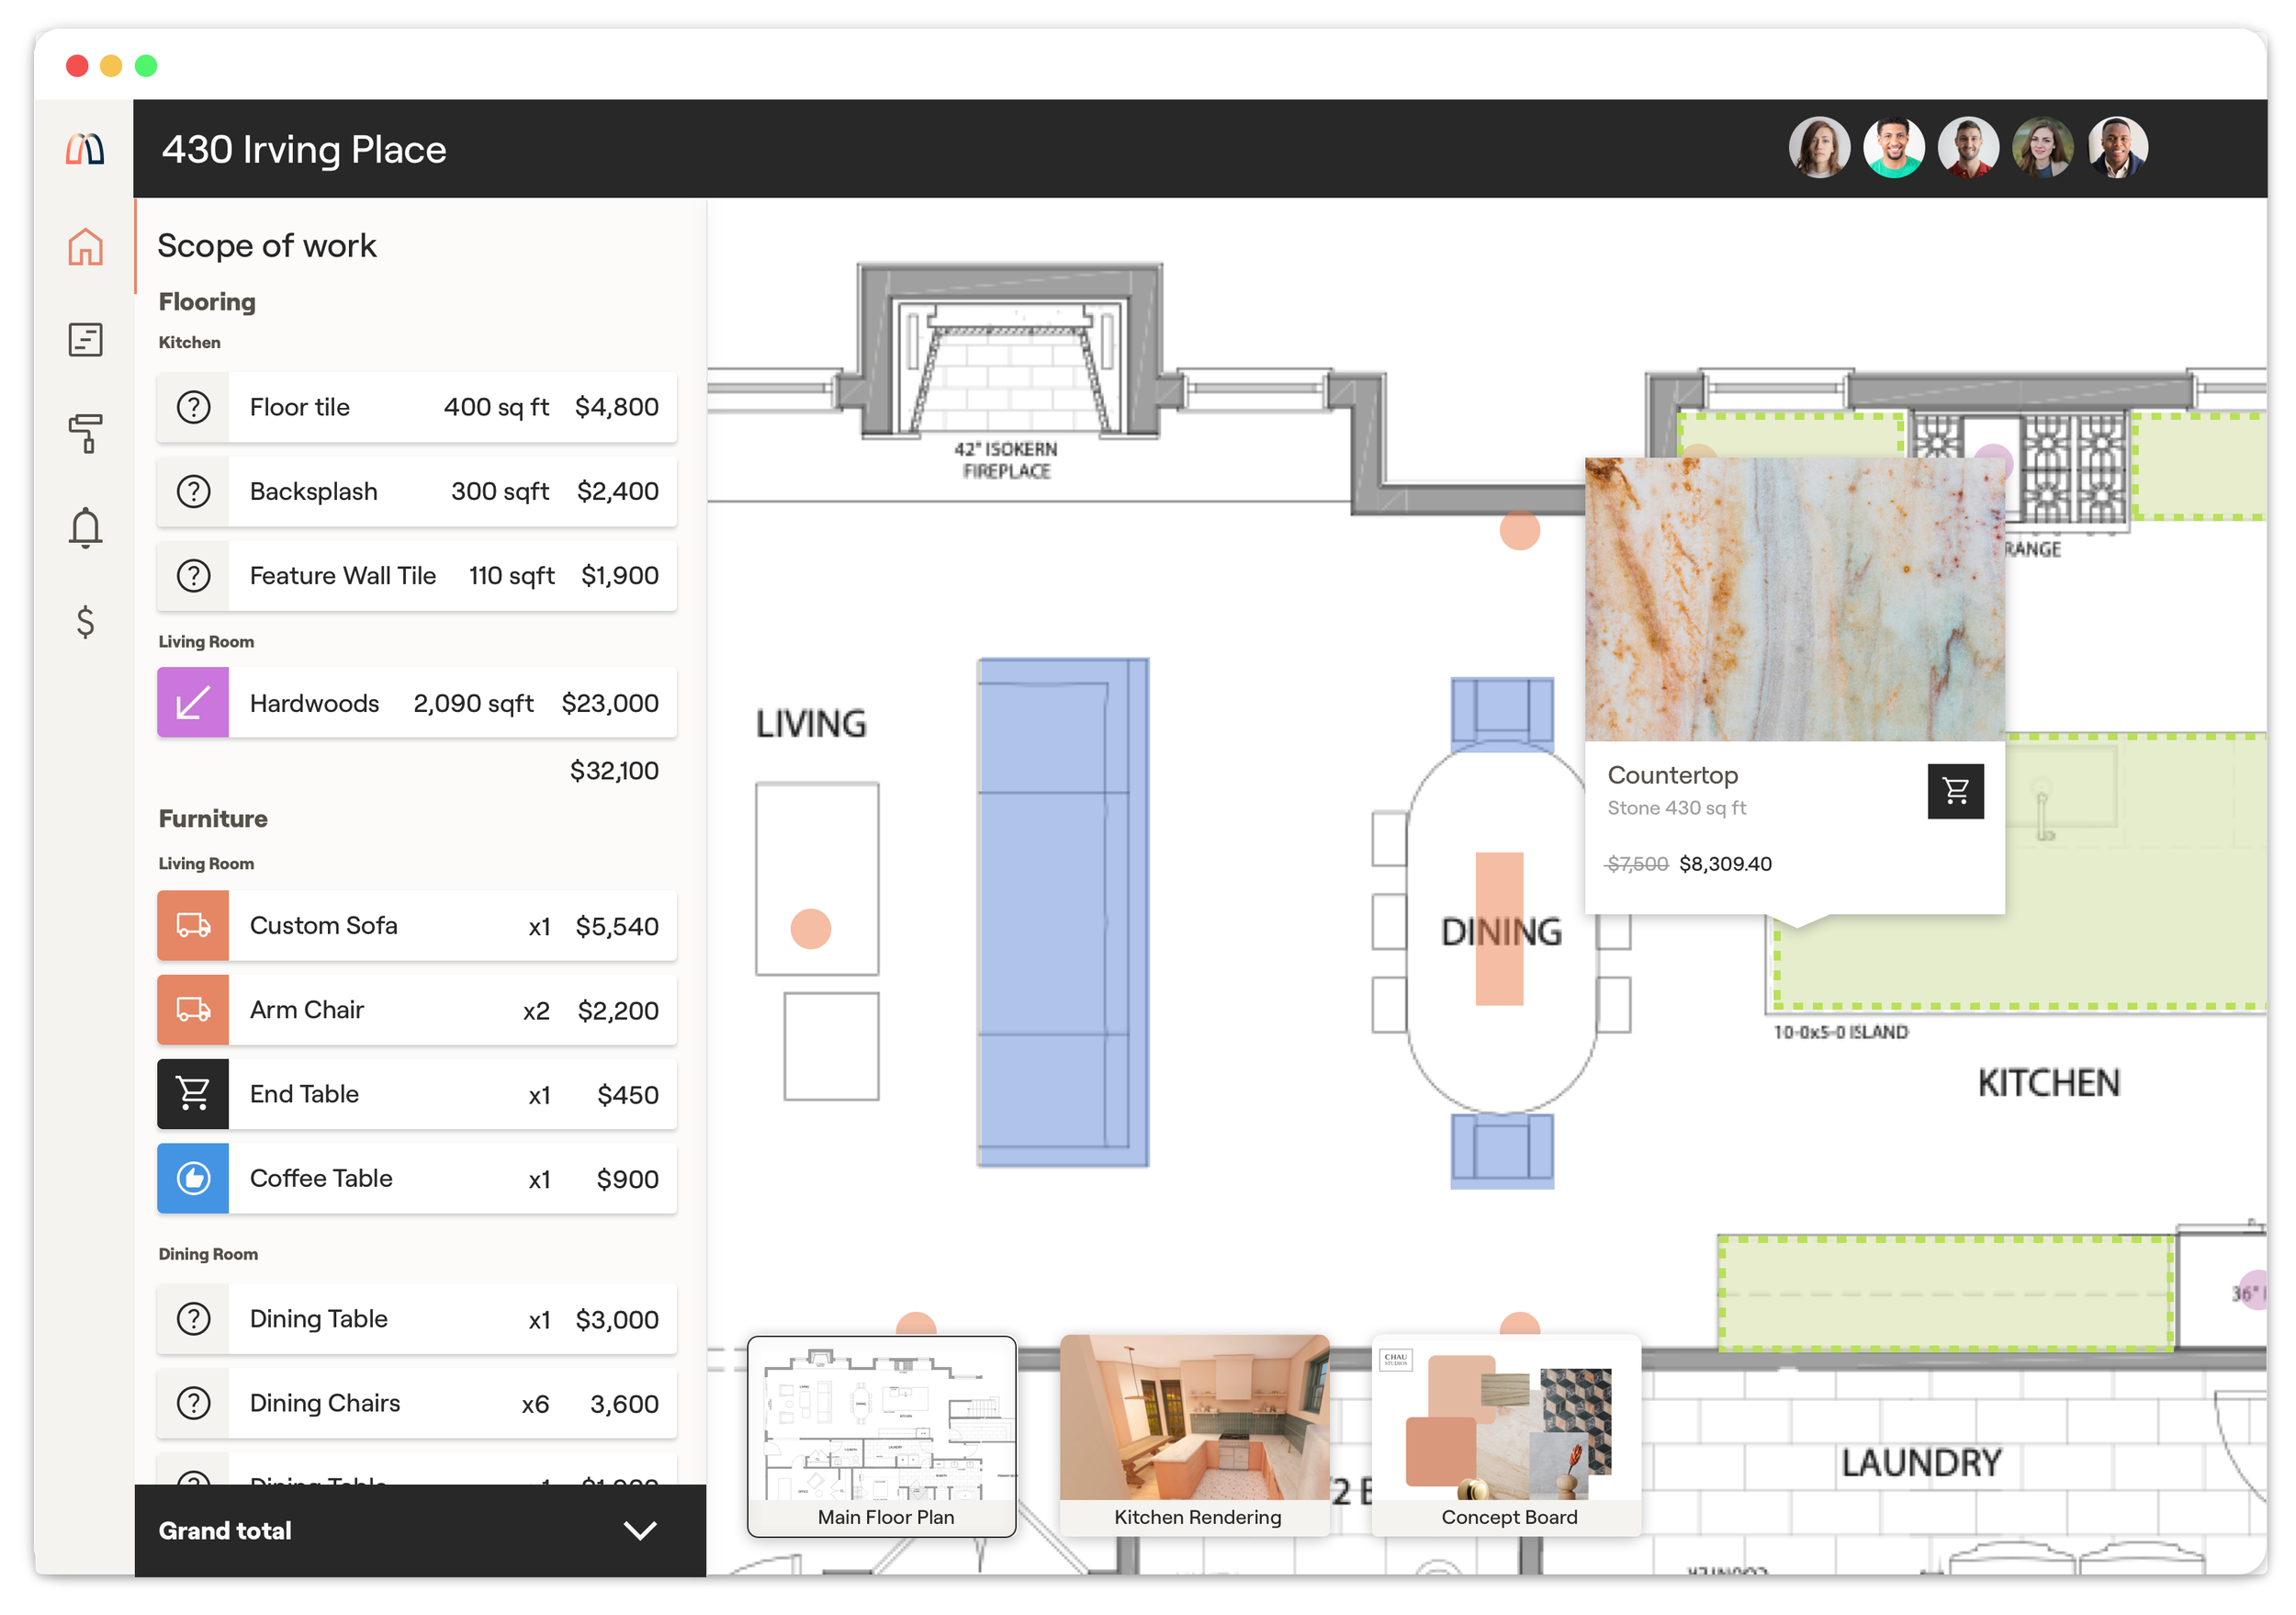Click the purple arrow icon on Hardwoods item
The height and width of the screenshot is (1615, 2296).
[x=192, y=702]
